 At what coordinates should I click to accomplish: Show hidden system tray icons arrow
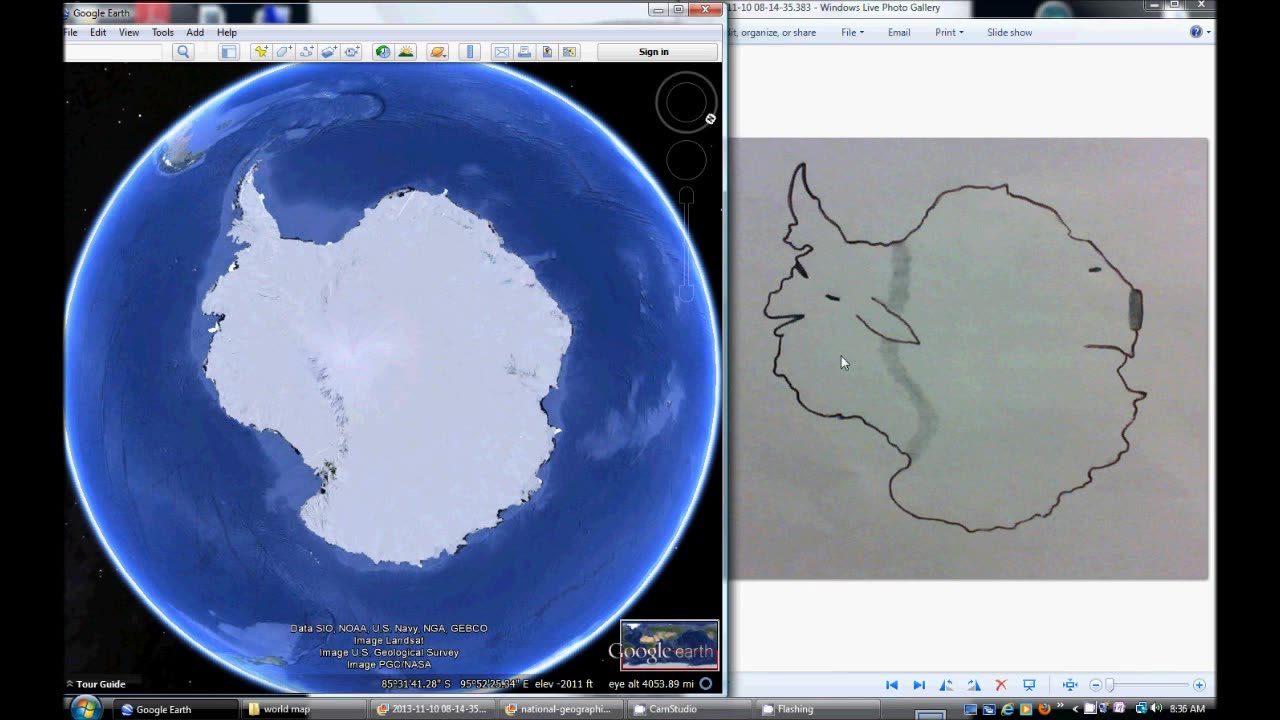point(1074,709)
